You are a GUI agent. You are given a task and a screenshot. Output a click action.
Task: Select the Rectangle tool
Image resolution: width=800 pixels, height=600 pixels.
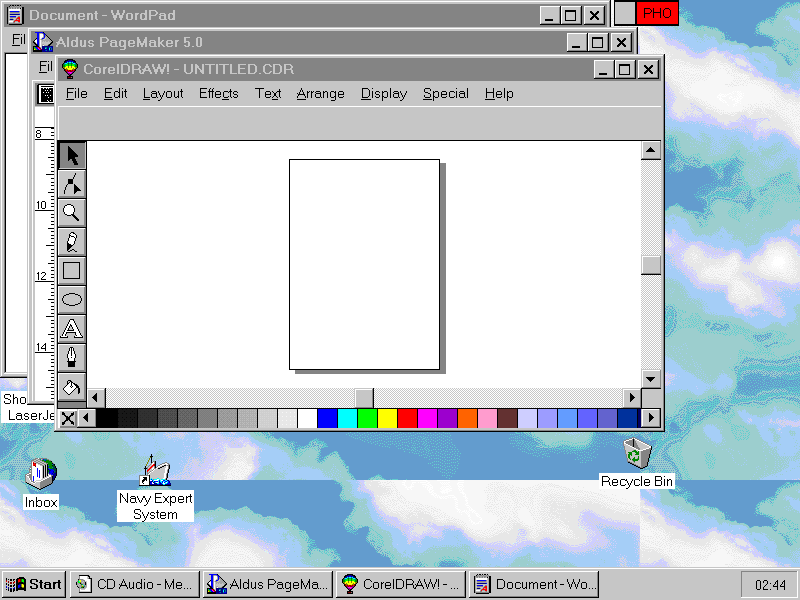[71, 270]
